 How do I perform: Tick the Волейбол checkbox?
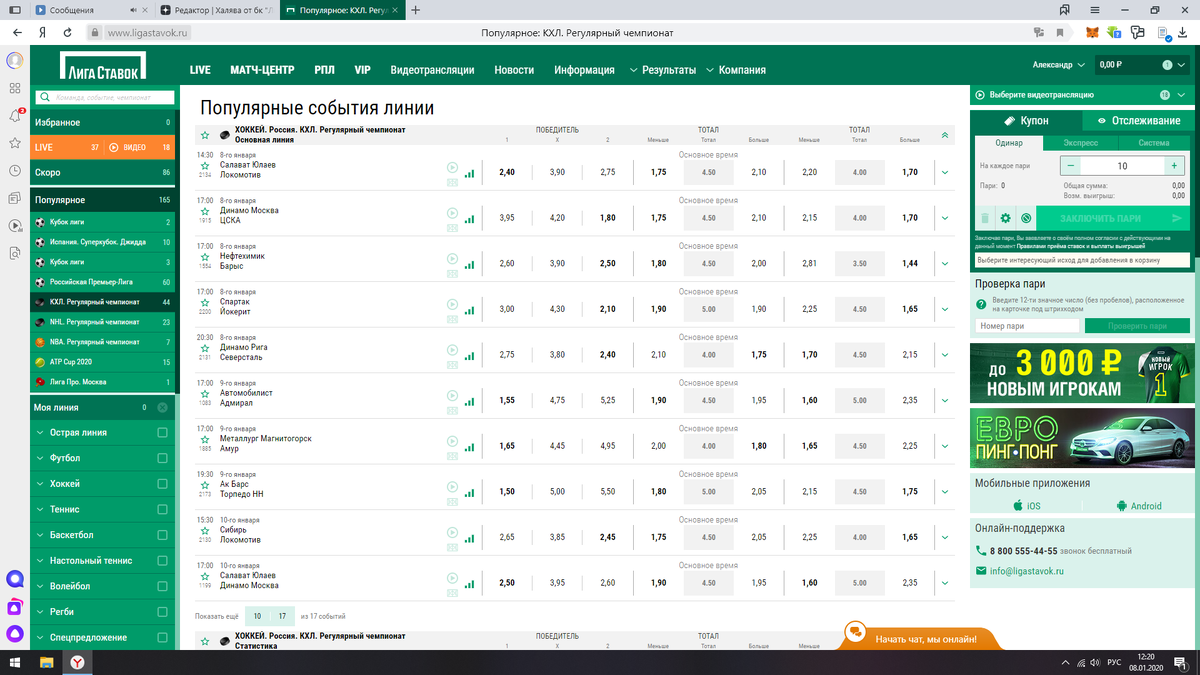tap(162, 586)
